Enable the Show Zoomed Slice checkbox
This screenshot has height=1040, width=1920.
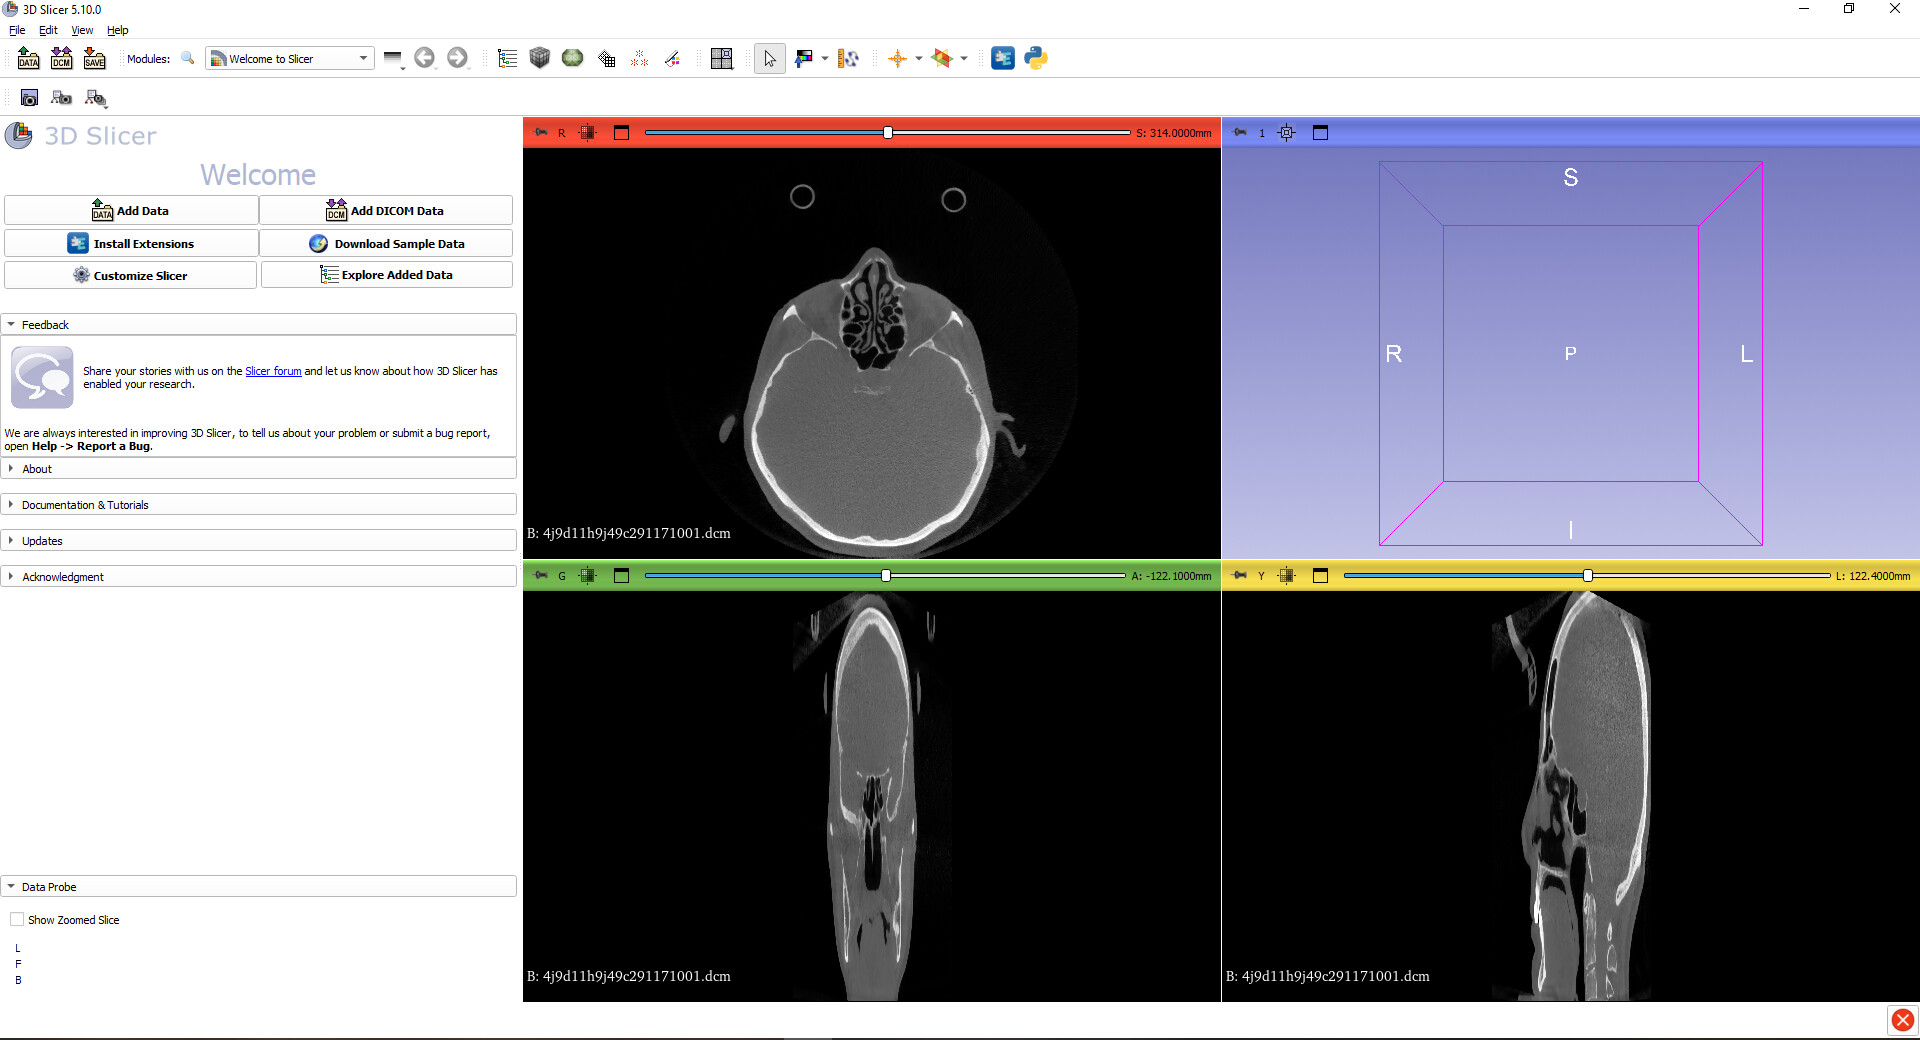(17, 919)
